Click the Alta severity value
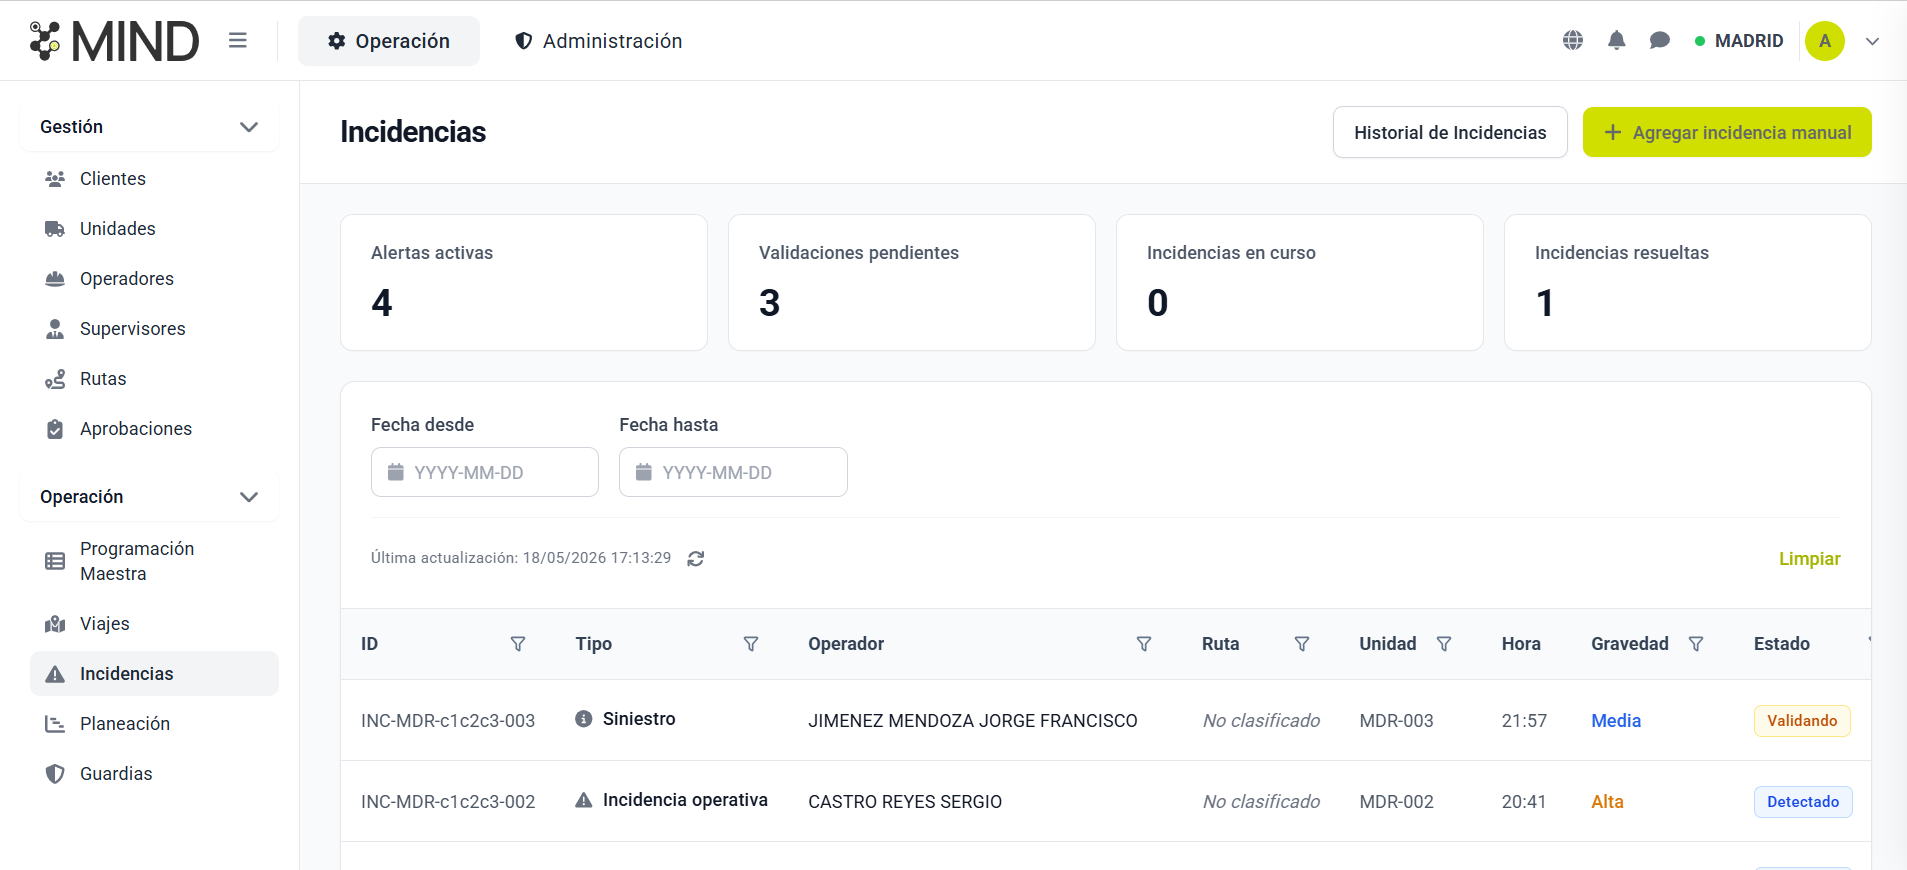Image resolution: width=1907 pixels, height=870 pixels. [1607, 802]
